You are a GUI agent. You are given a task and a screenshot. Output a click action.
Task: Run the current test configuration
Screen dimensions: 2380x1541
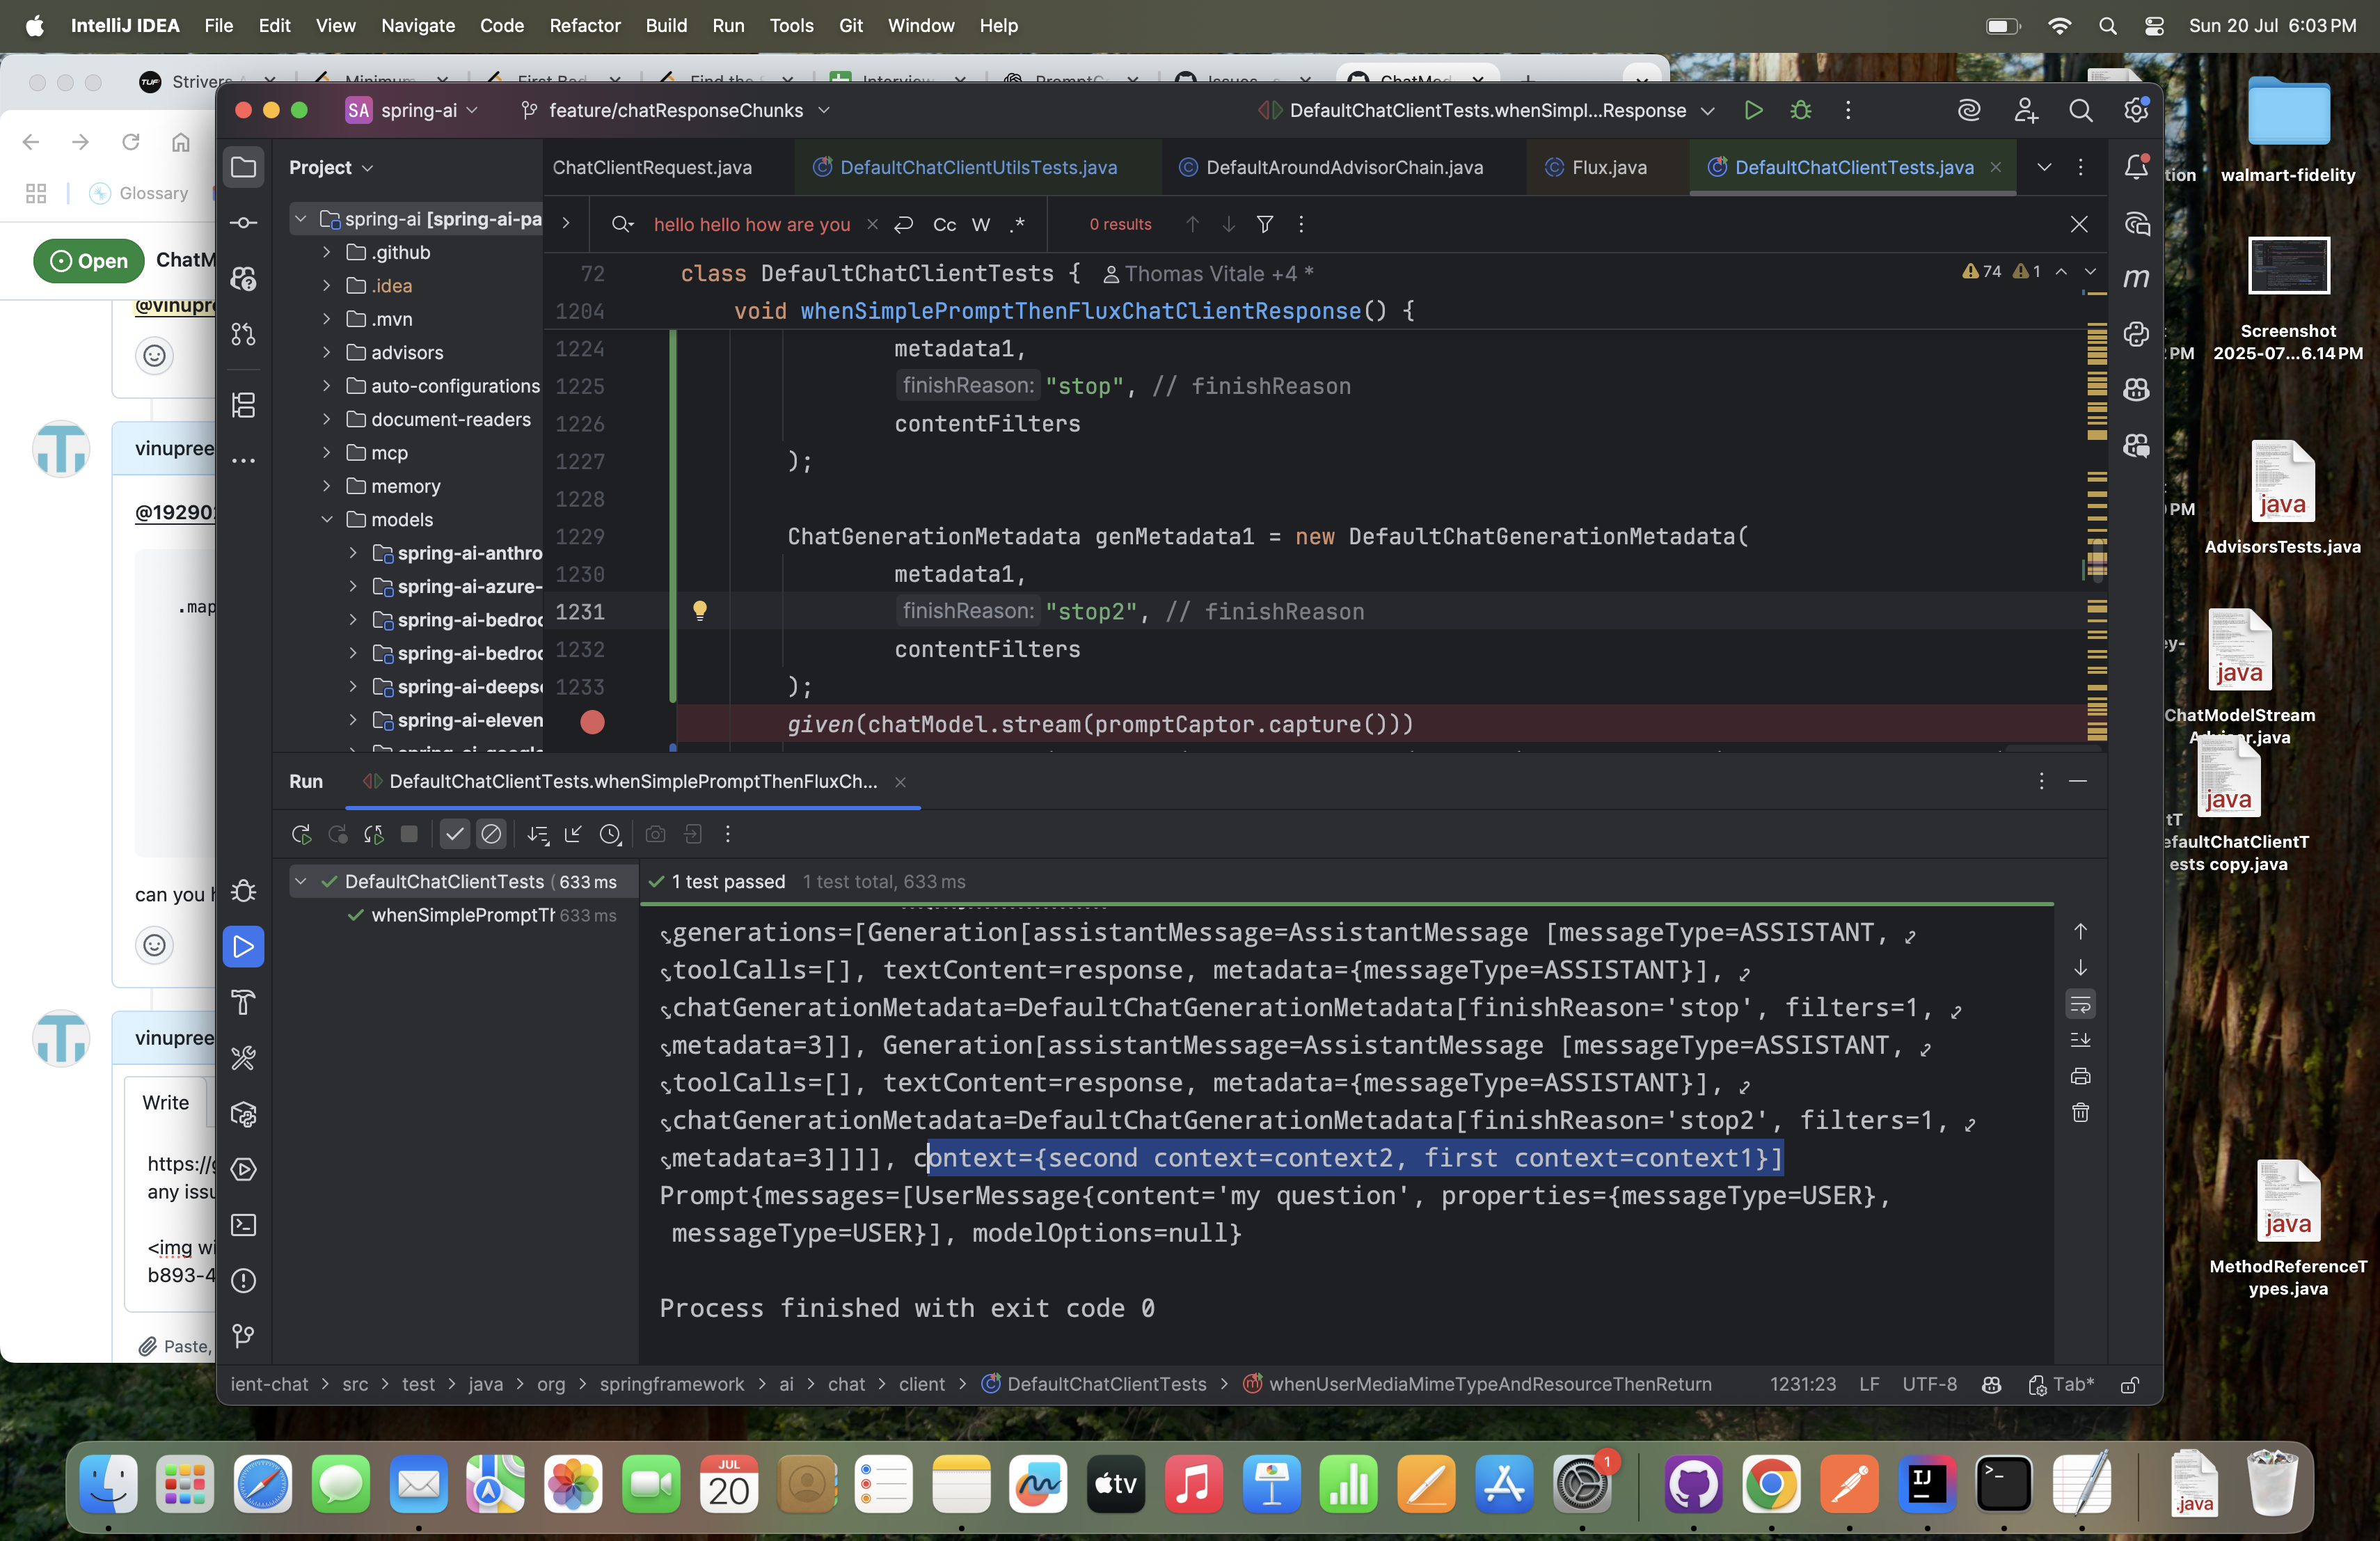(1753, 110)
